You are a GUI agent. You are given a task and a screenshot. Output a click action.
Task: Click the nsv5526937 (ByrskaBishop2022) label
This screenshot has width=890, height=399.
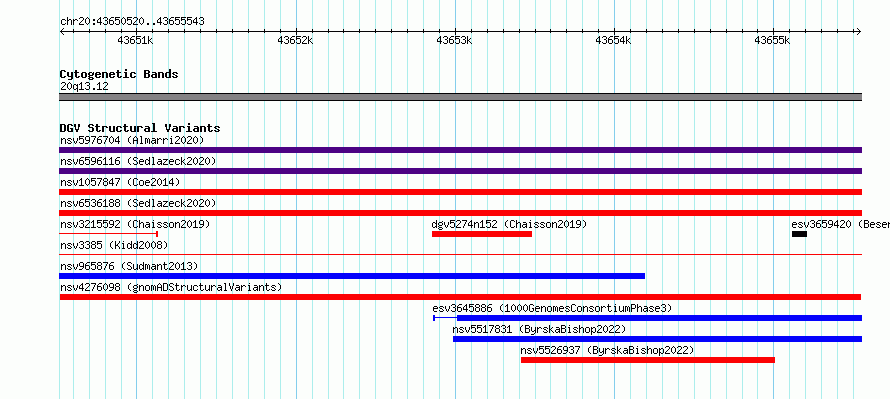pyautogui.click(x=607, y=350)
